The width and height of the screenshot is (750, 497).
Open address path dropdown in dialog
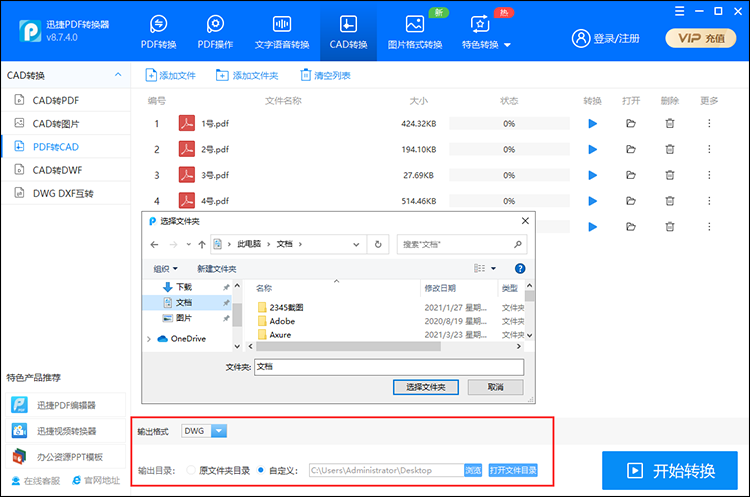(x=356, y=244)
